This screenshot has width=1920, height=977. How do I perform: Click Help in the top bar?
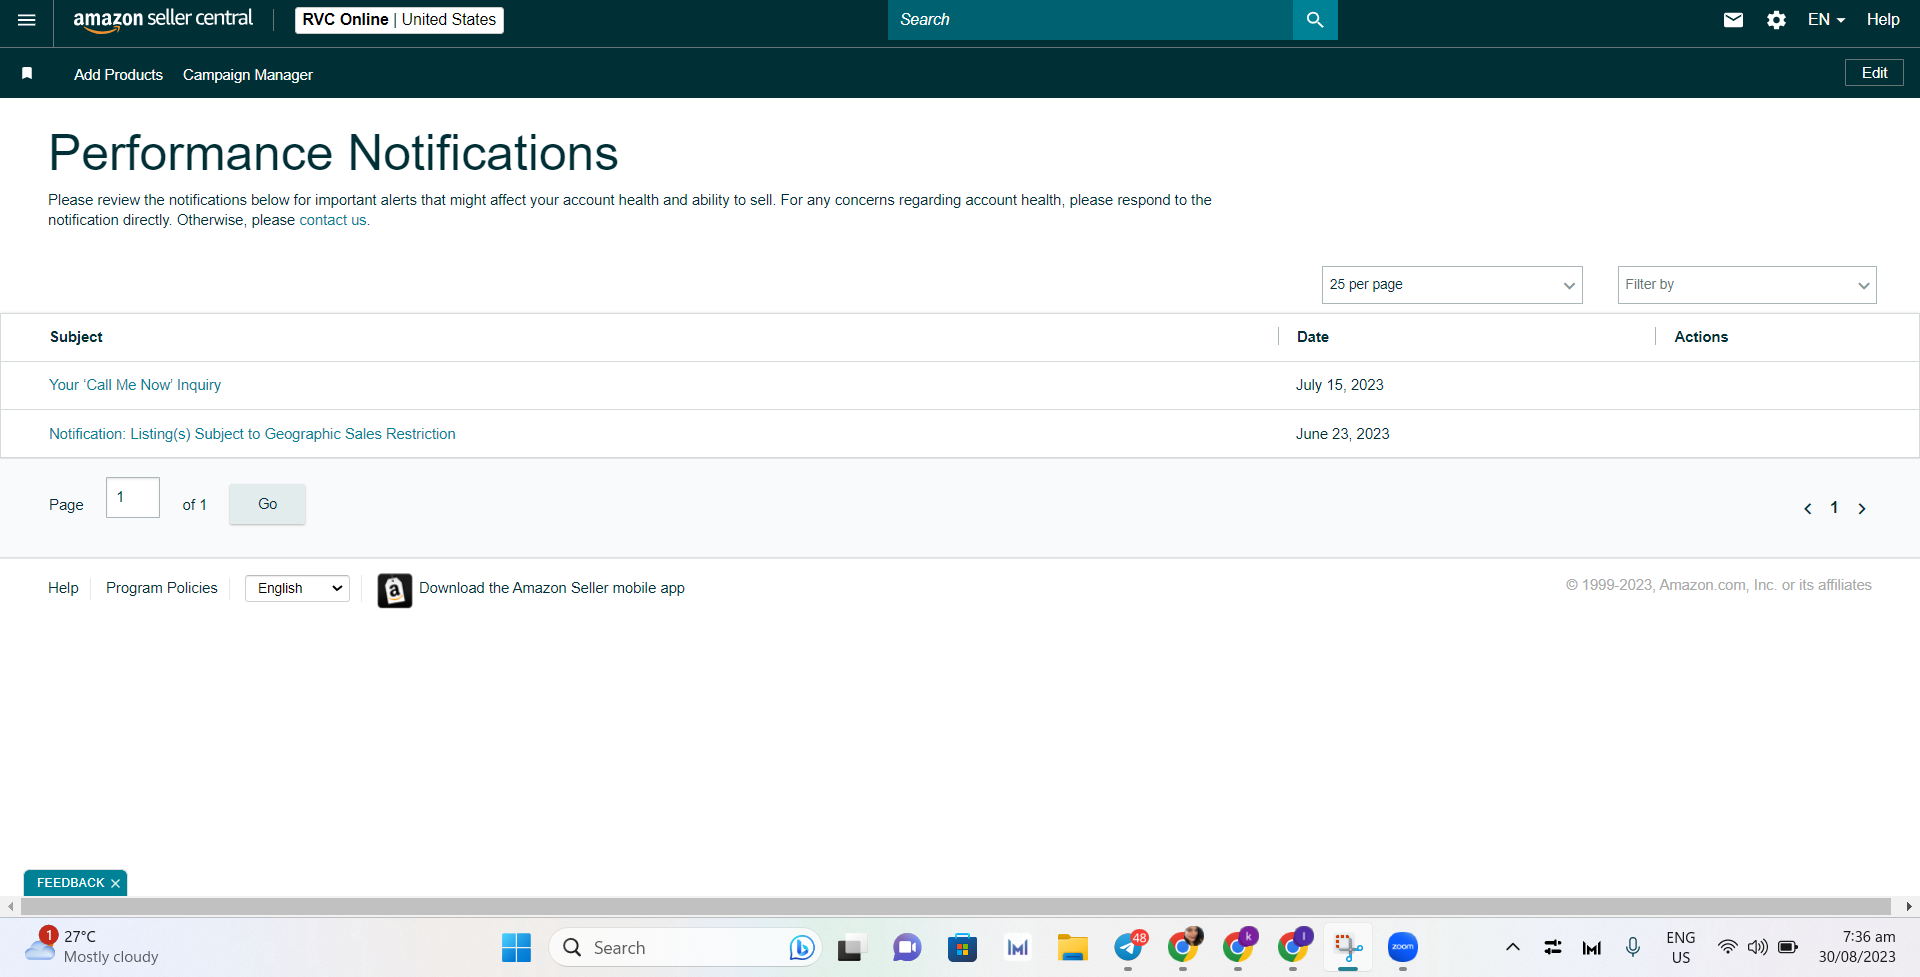coord(1883,20)
